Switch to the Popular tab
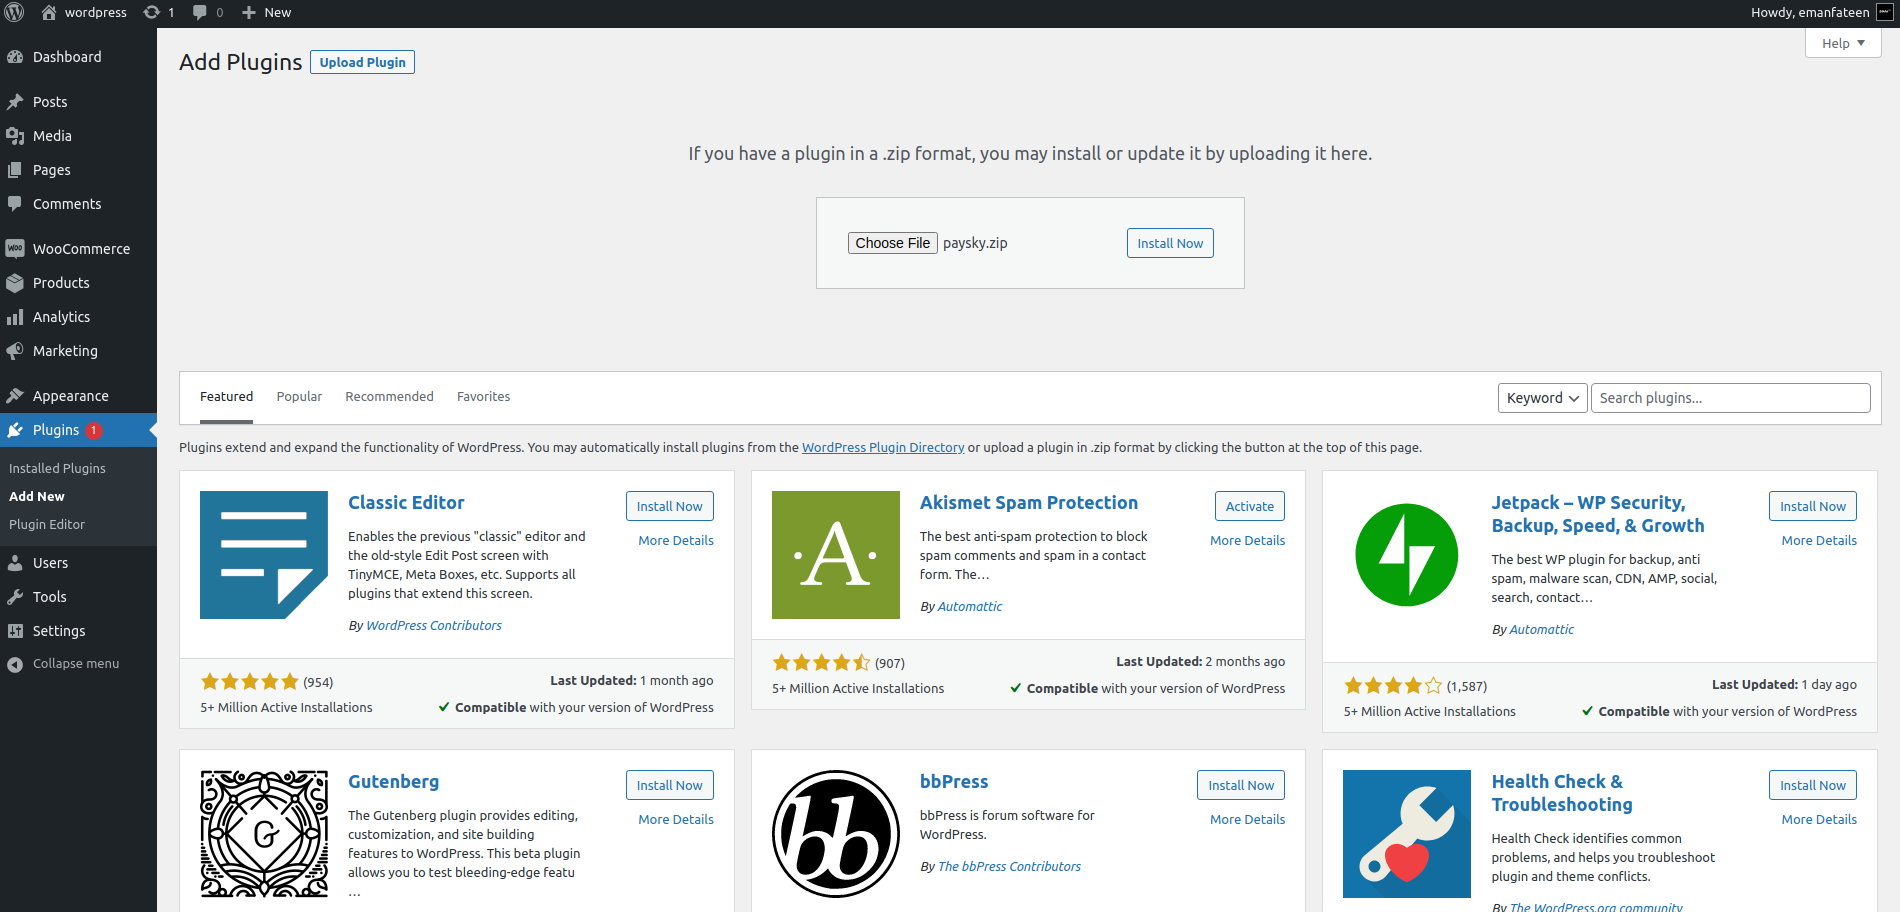This screenshot has width=1900, height=912. coord(299,397)
